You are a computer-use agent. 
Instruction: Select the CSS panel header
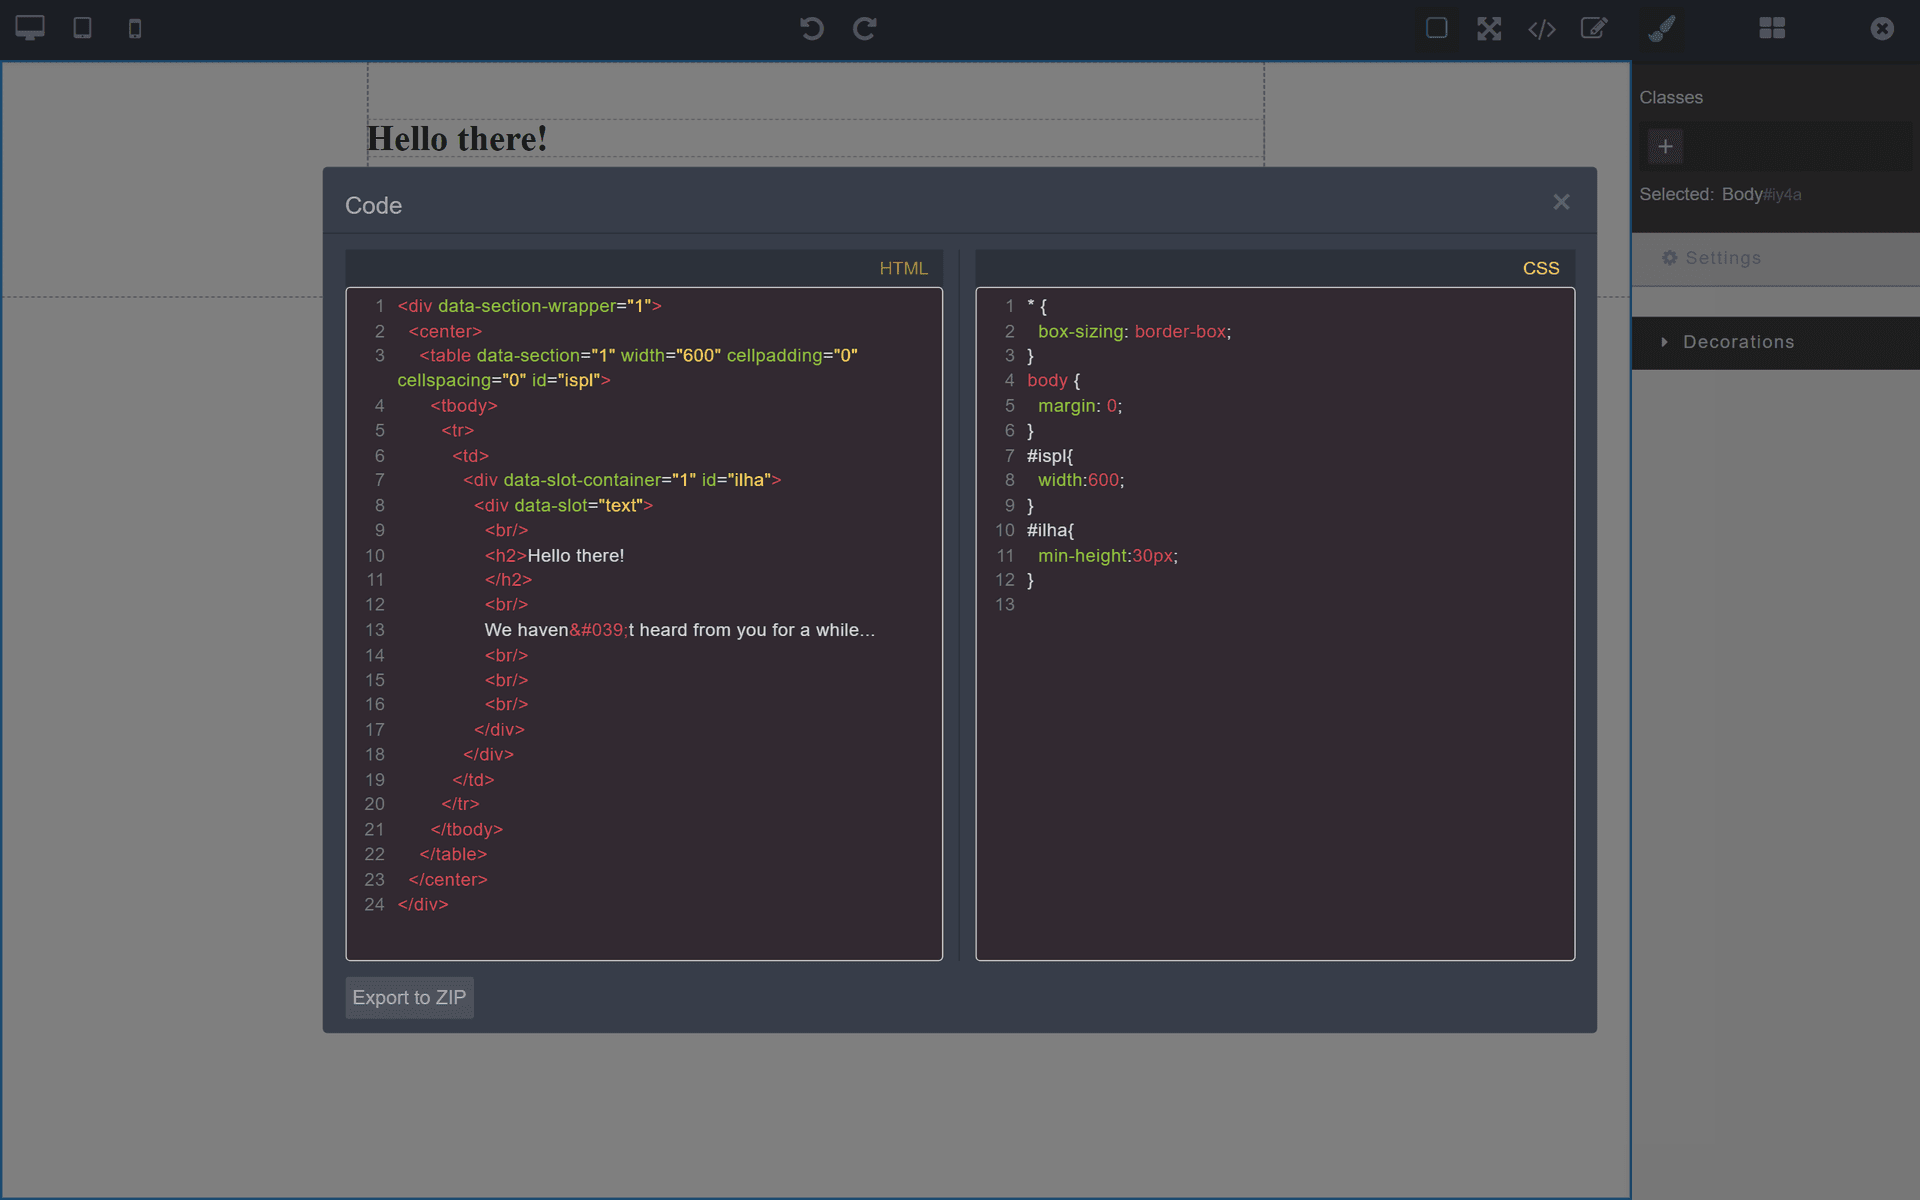click(1540, 268)
